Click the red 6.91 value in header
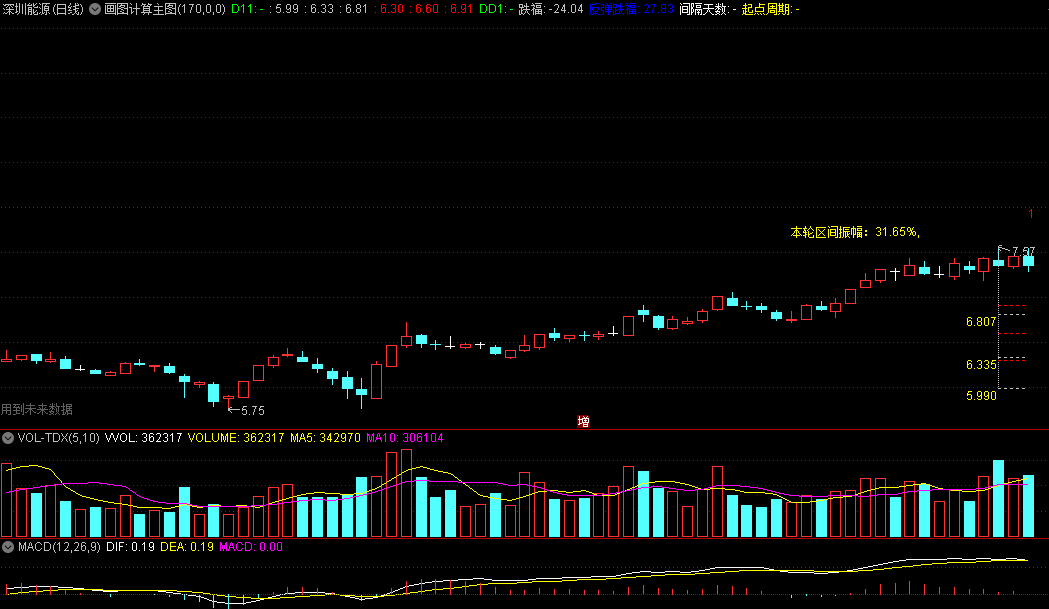The height and width of the screenshot is (609, 1049). 461,9
